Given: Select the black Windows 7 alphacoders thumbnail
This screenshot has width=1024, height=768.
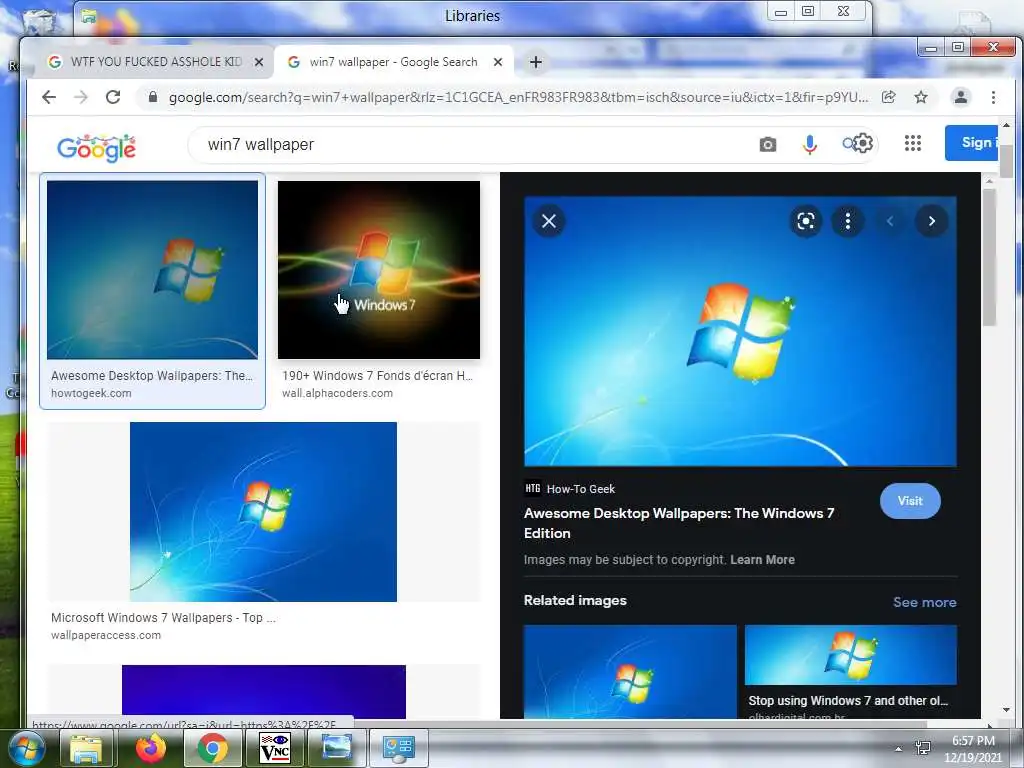Looking at the screenshot, I should 379,270.
